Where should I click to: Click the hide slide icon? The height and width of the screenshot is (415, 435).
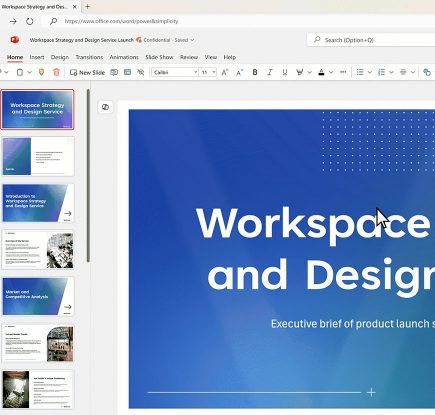click(141, 72)
